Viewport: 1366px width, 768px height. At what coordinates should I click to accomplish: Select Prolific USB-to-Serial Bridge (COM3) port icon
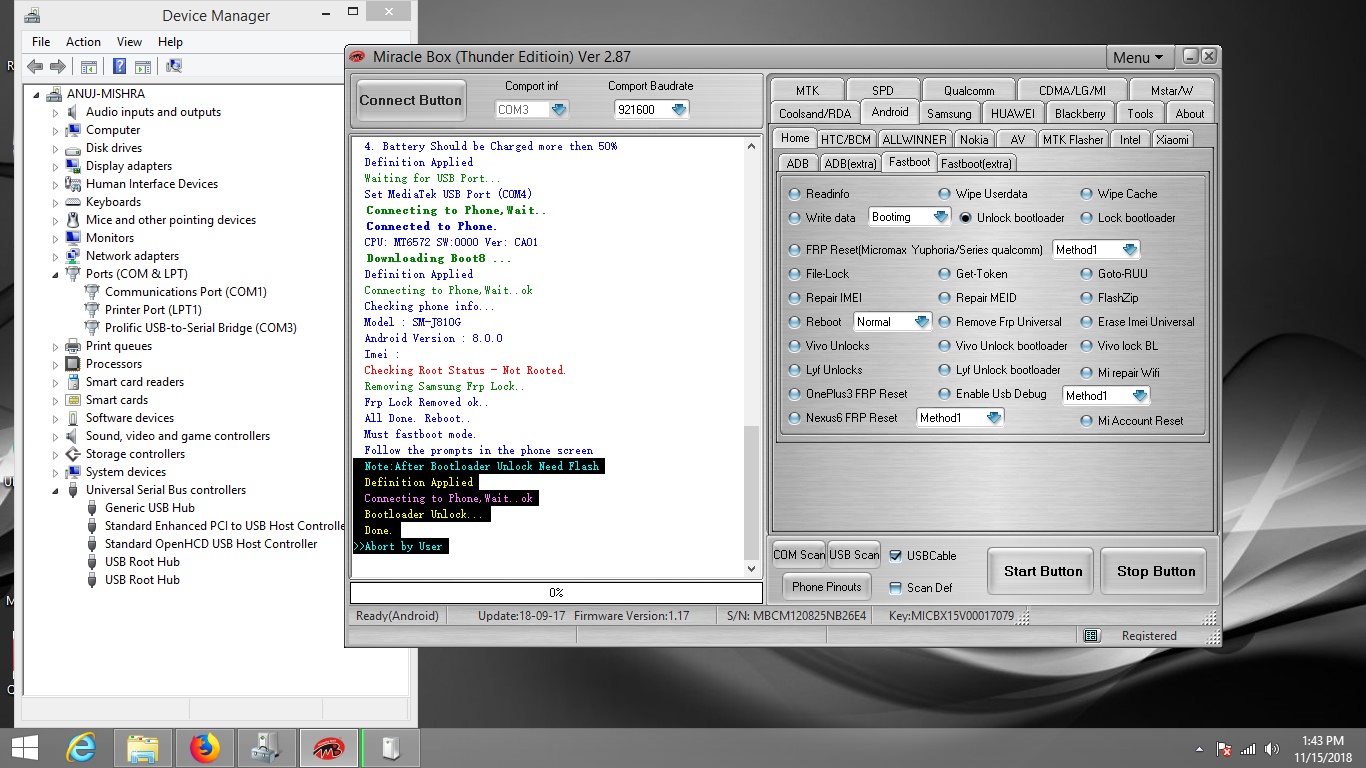click(x=92, y=328)
